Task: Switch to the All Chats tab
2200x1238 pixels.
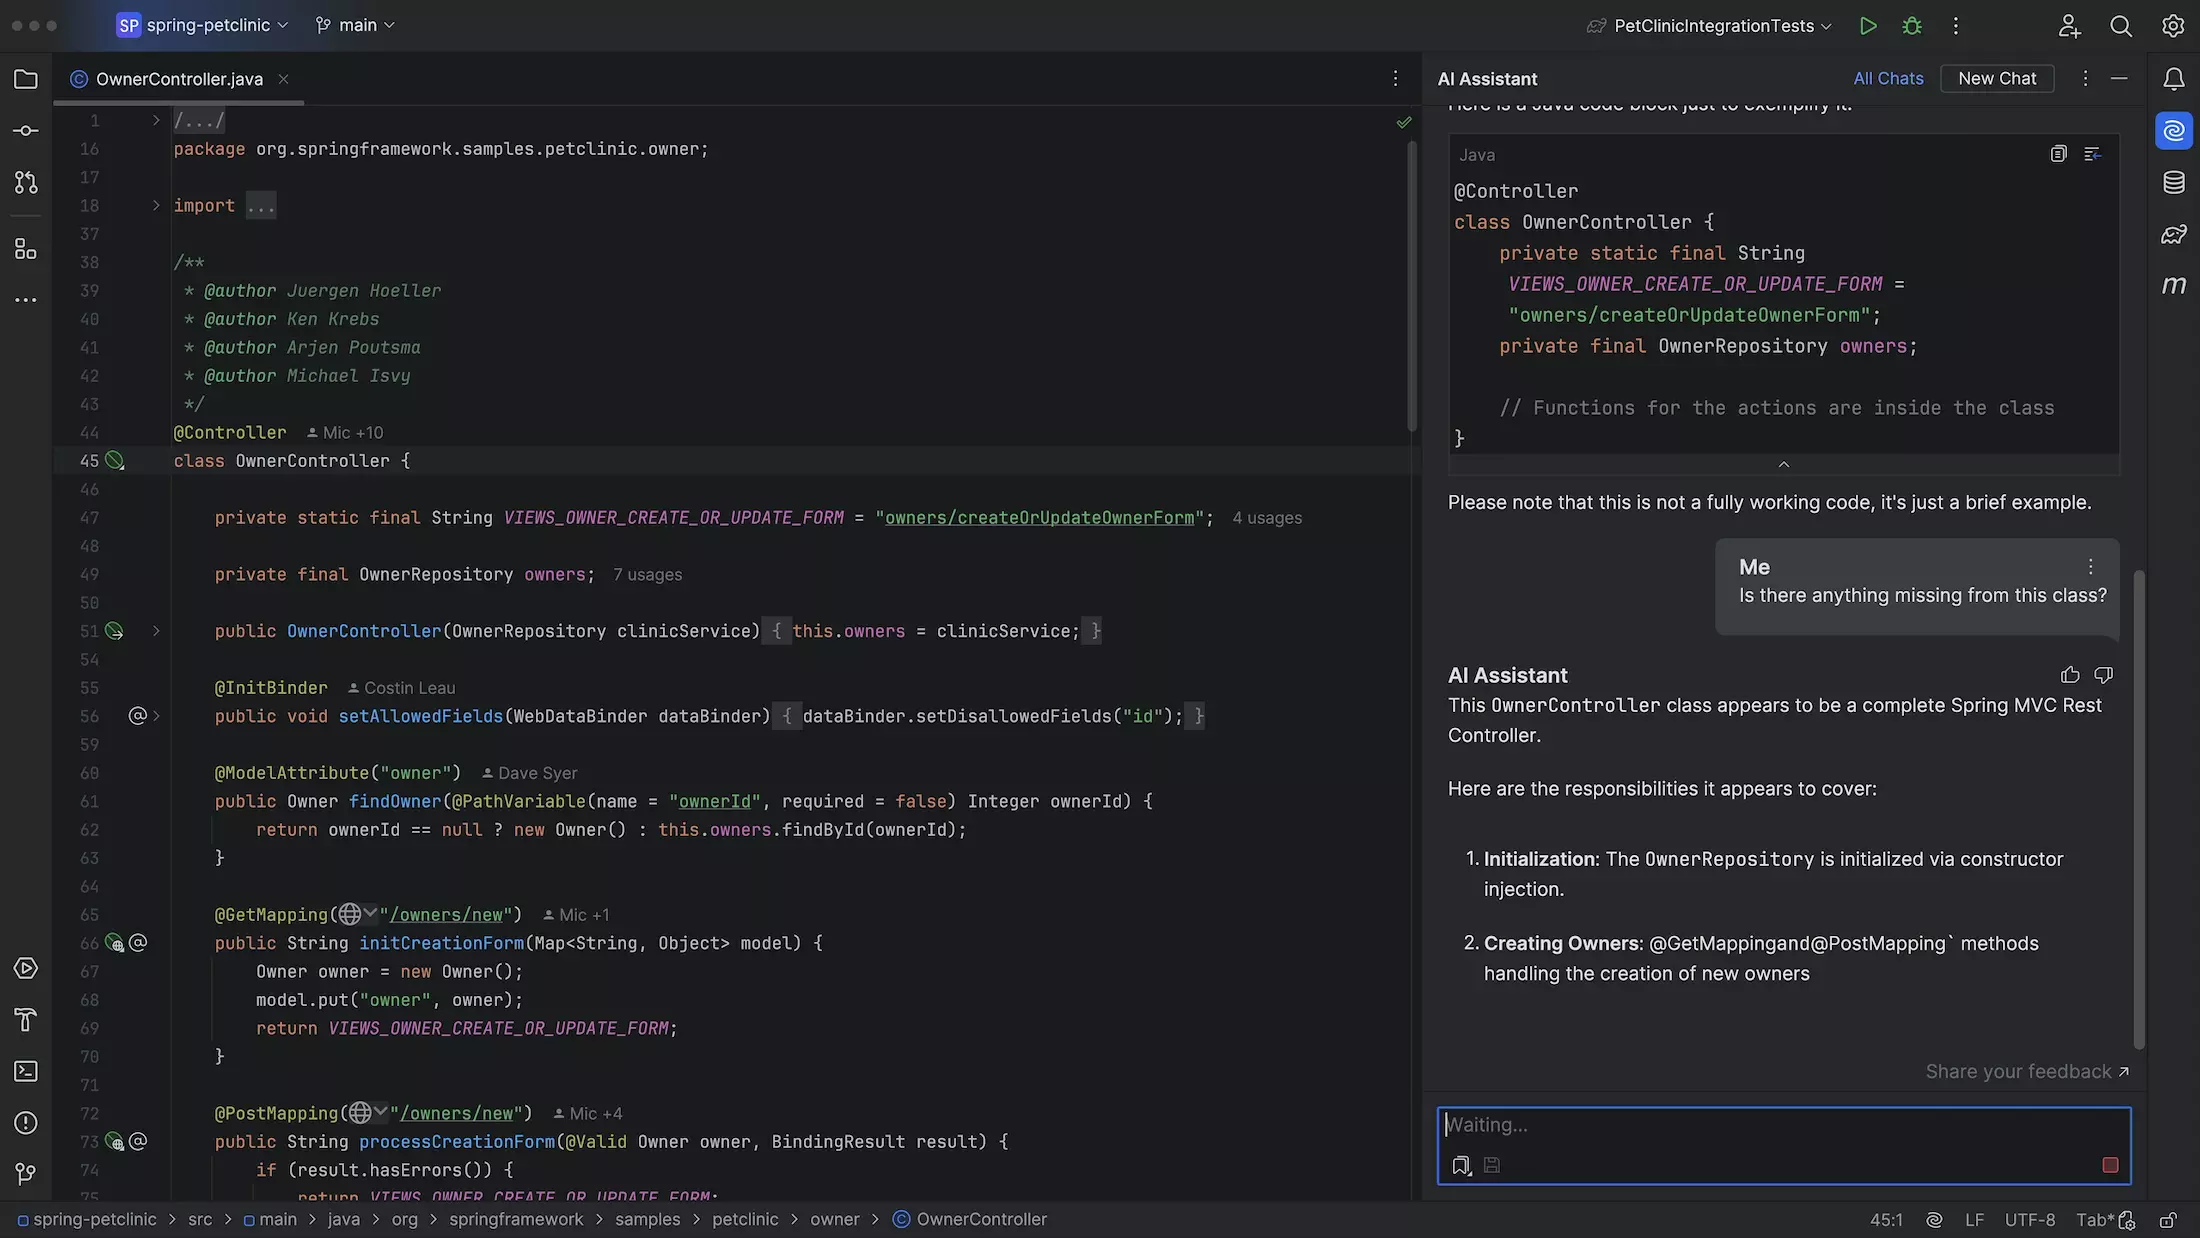Action: click(1888, 78)
